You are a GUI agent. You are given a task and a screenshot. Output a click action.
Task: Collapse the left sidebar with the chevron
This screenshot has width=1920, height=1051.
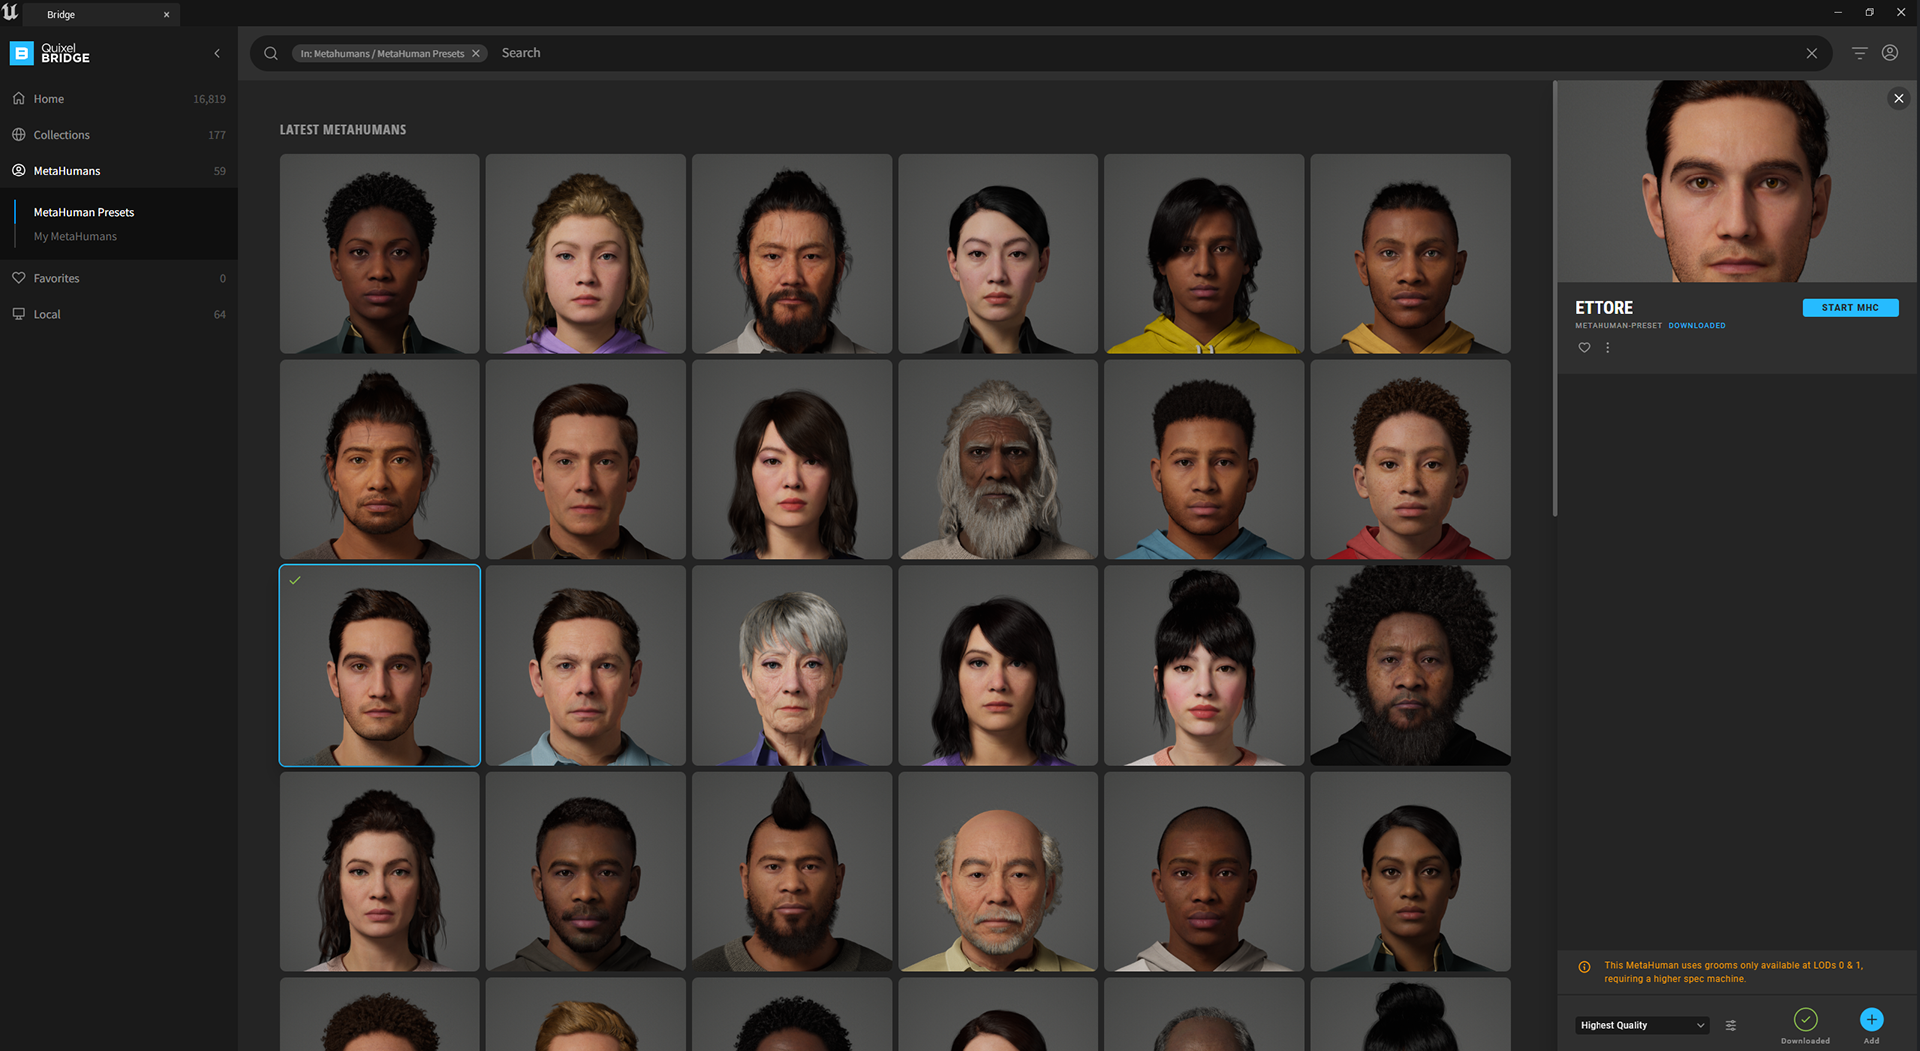pos(217,53)
